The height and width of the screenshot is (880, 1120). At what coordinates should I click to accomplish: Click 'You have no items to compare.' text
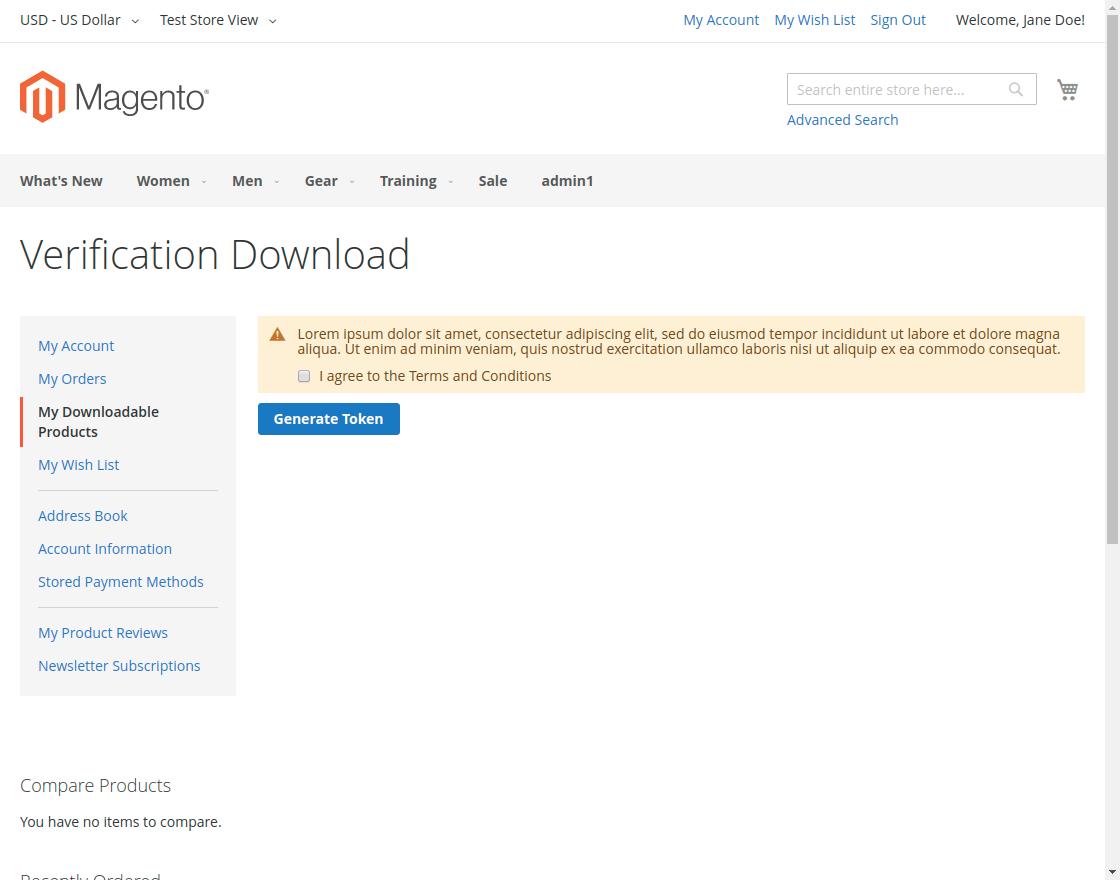[x=121, y=822]
